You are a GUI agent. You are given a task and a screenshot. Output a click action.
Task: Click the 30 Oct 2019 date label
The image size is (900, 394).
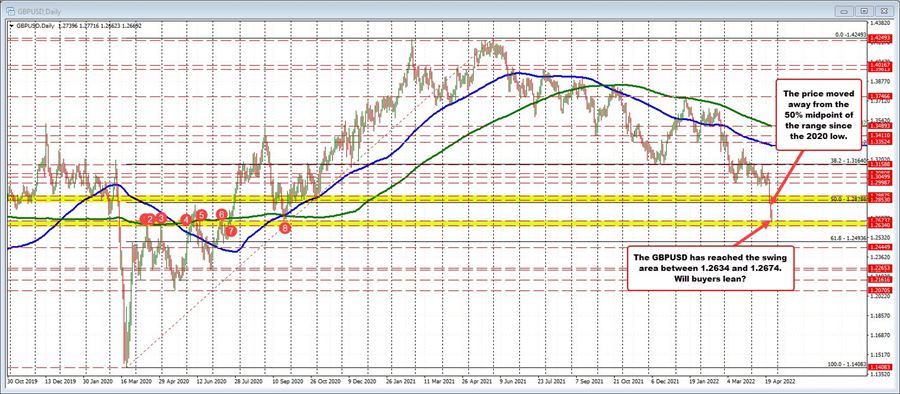pos(21,380)
